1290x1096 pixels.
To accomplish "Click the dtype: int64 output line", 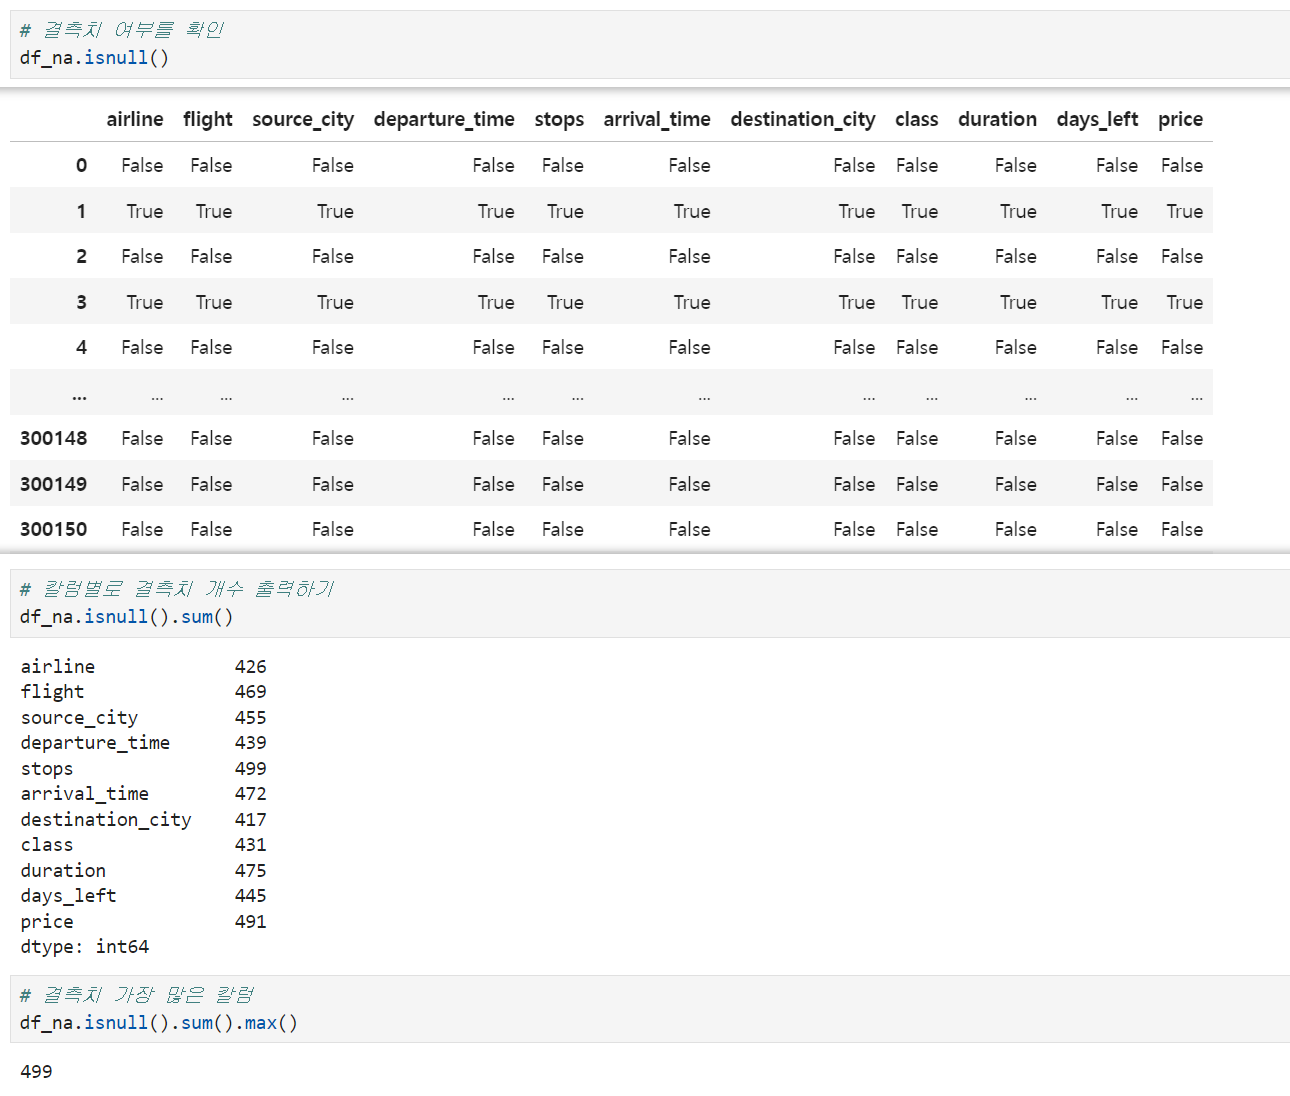I will (x=85, y=946).
